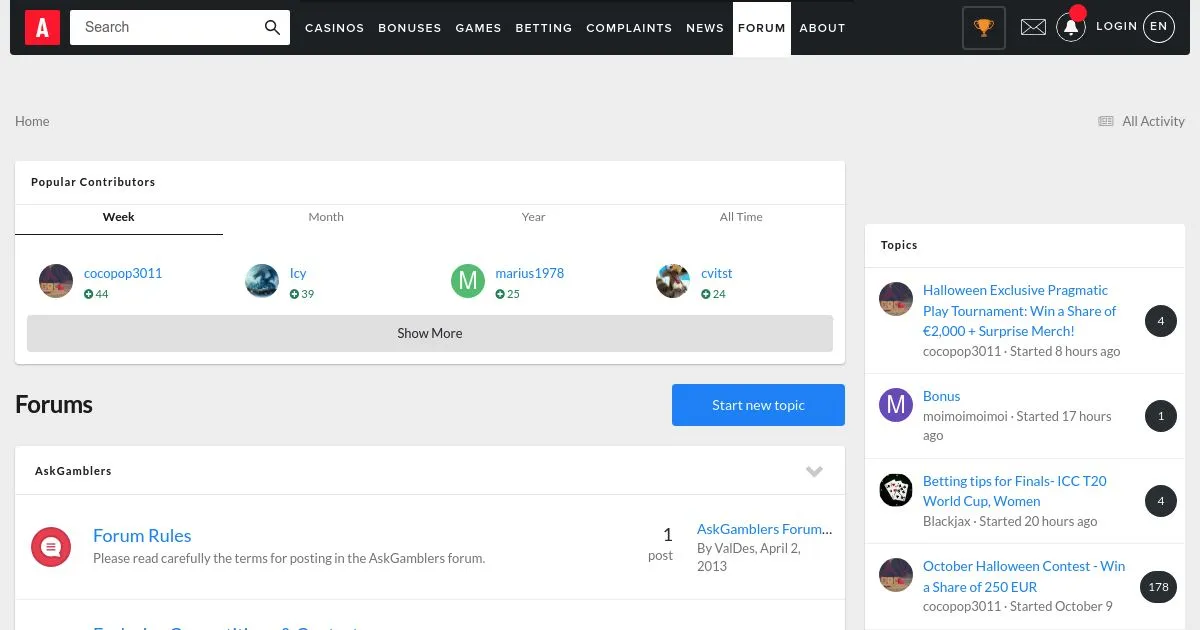This screenshot has height=630, width=1200.
Task: Click the Start new topic button
Action: [x=758, y=405]
